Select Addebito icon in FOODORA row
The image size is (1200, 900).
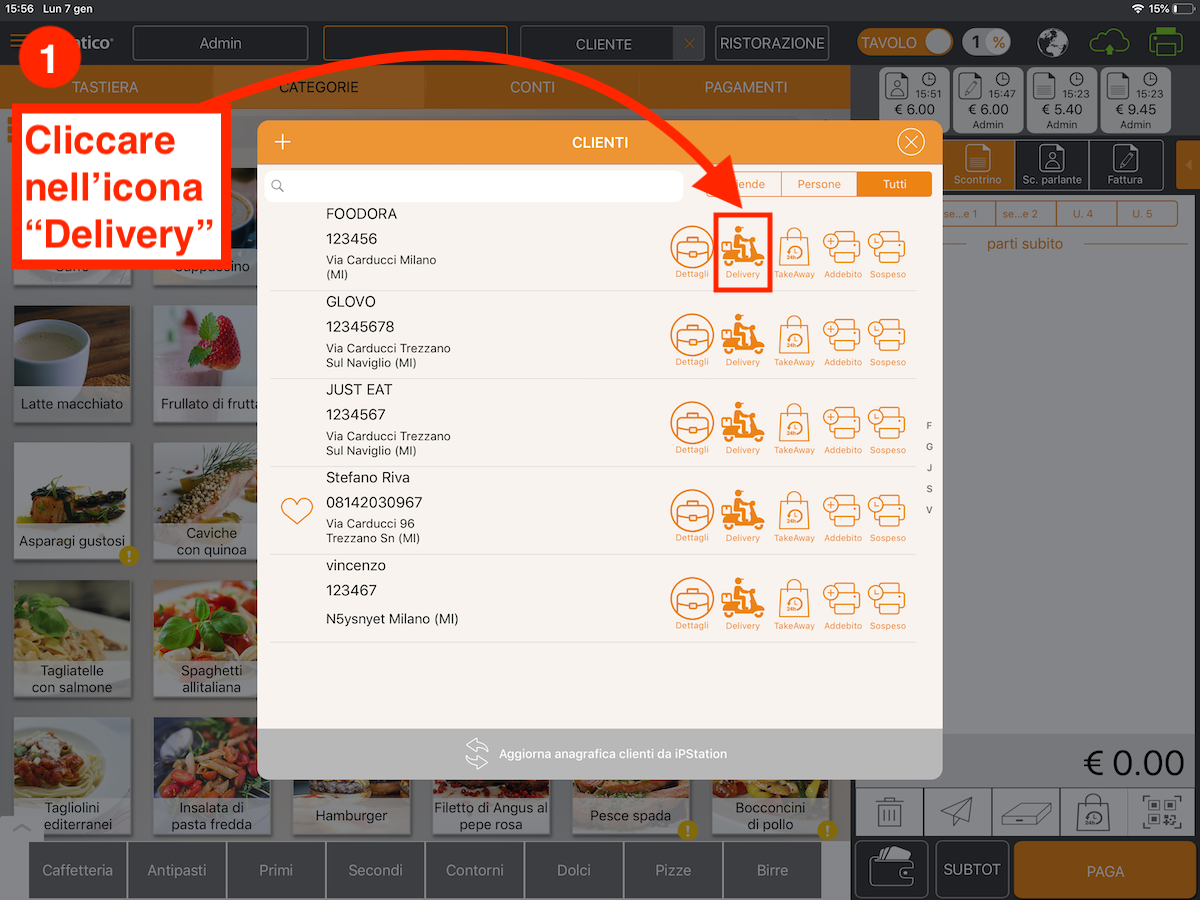(842, 253)
